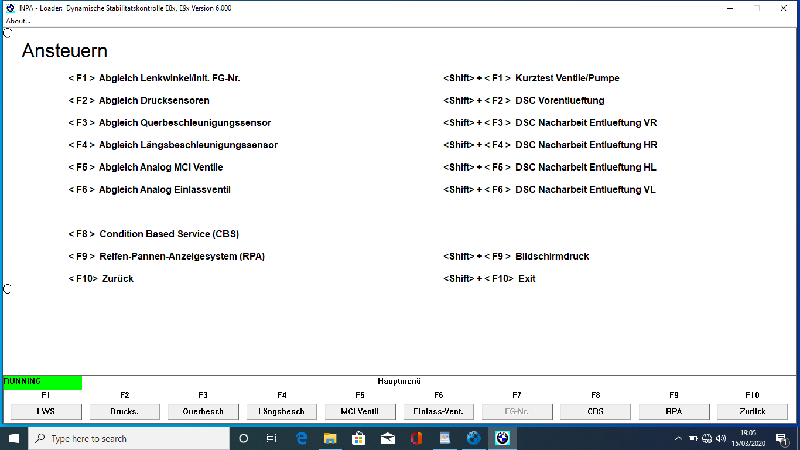Open File Explorer from the taskbar

[x=330, y=438]
